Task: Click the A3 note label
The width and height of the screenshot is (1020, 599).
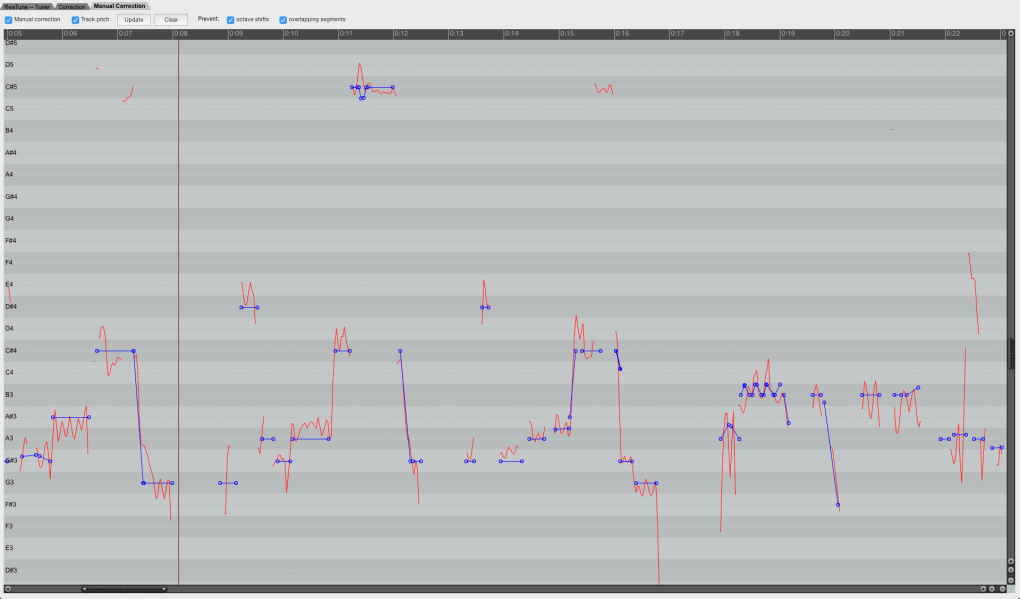Action: [x=9, y=438]
